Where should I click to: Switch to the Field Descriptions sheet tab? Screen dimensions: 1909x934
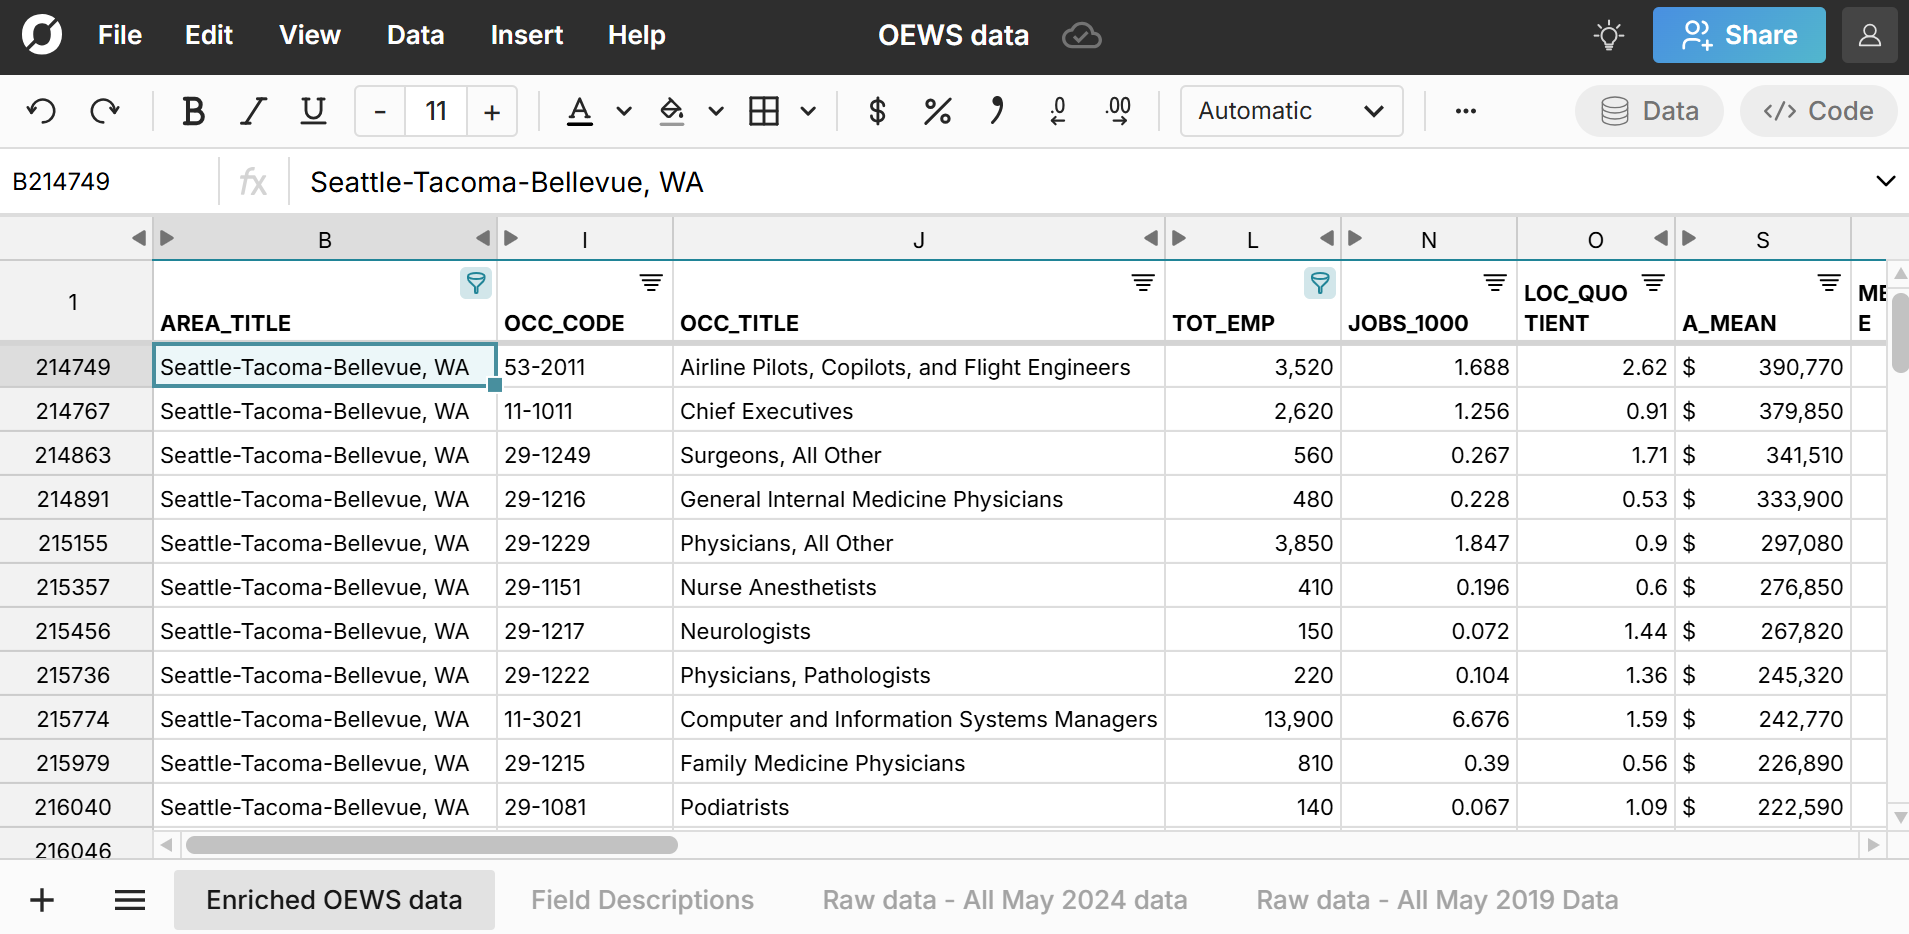642,899
